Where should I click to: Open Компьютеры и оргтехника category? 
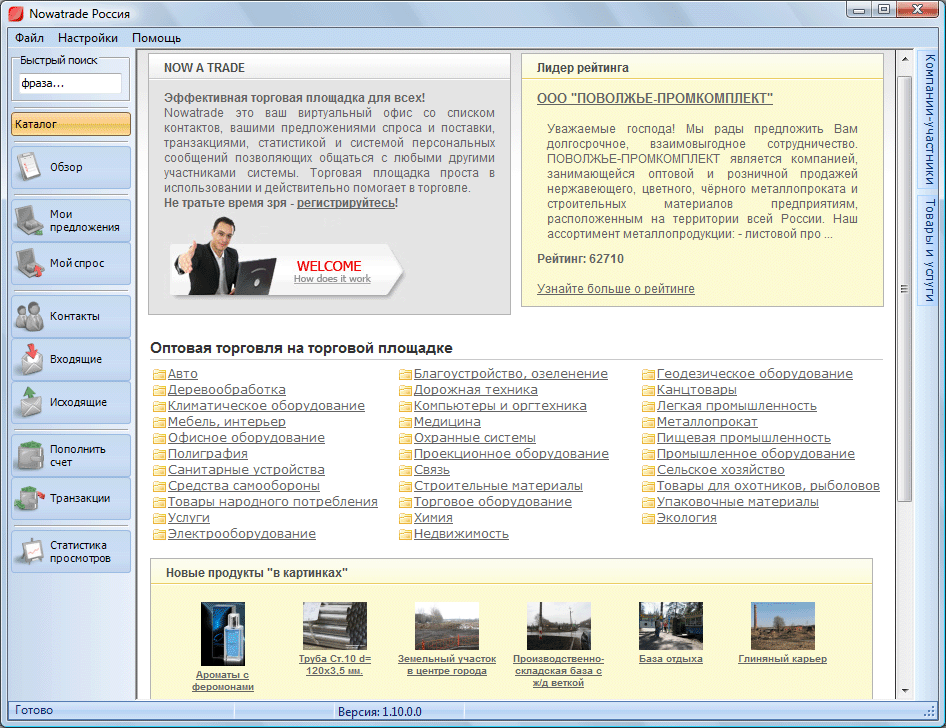click(500, 406)
